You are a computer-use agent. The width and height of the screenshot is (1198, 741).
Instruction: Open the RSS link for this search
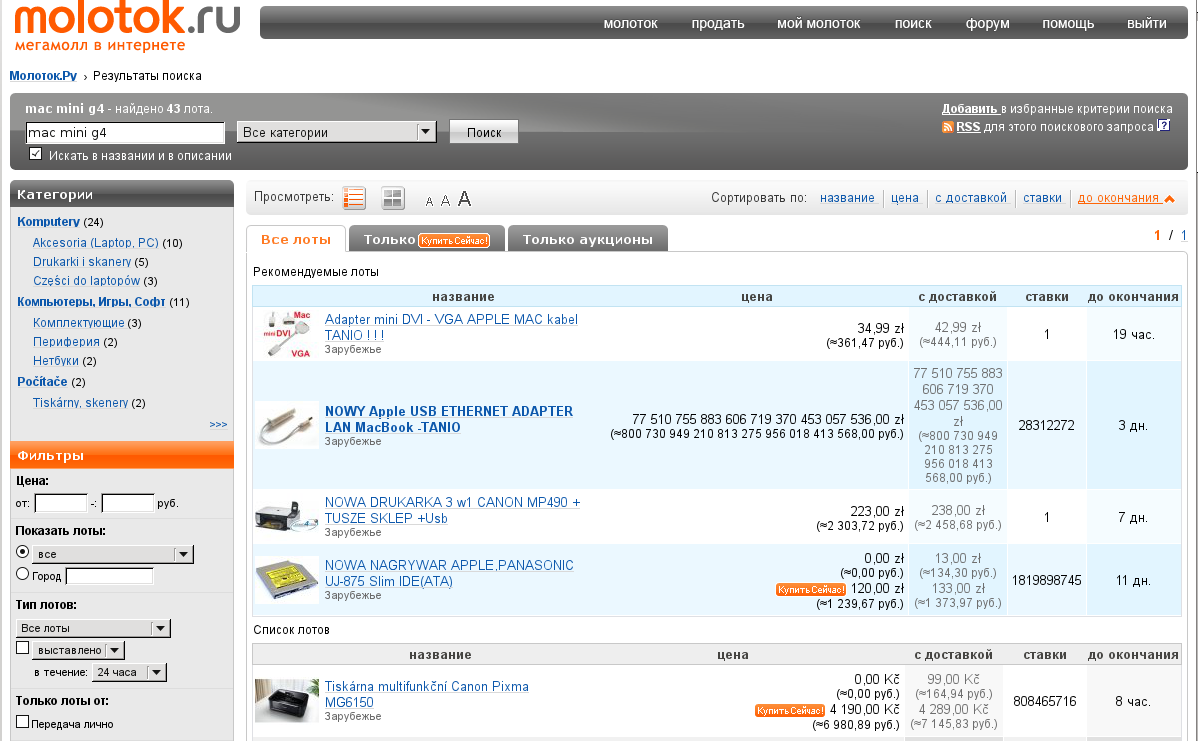click(968, 127)
